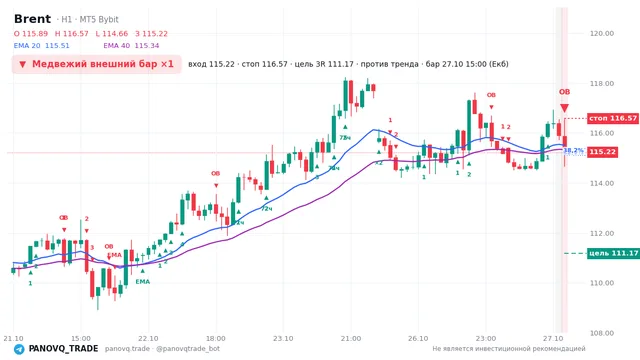Screen dimensions: 640x360
Task: Click the Brent chart title
Action: click(32, 19)
